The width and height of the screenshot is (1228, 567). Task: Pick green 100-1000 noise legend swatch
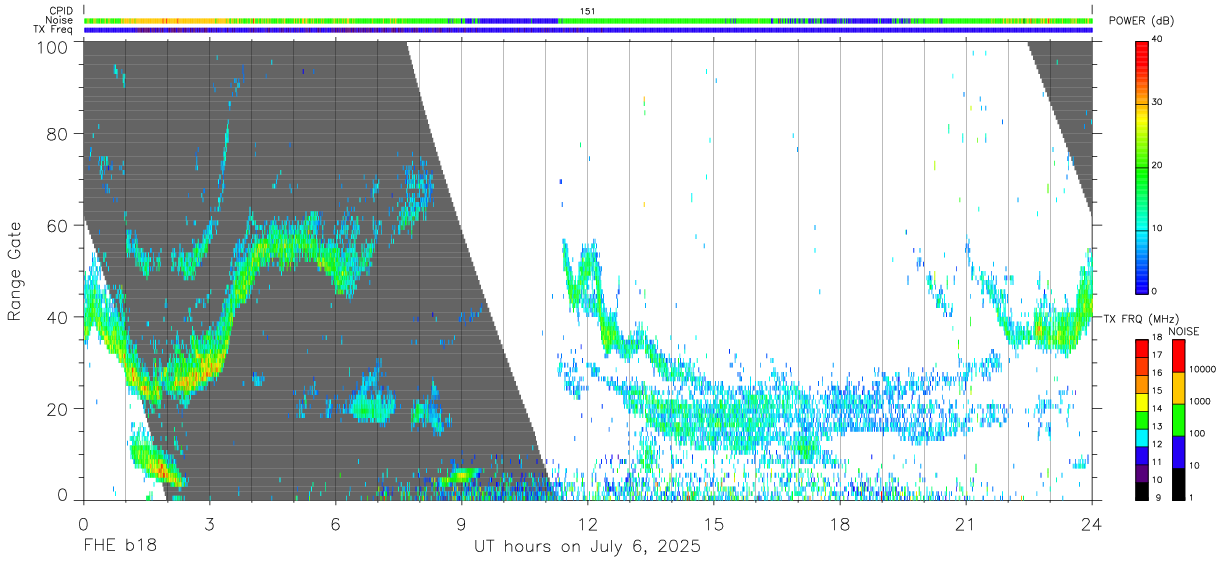pyautogui.click(x=1178, y=419)
